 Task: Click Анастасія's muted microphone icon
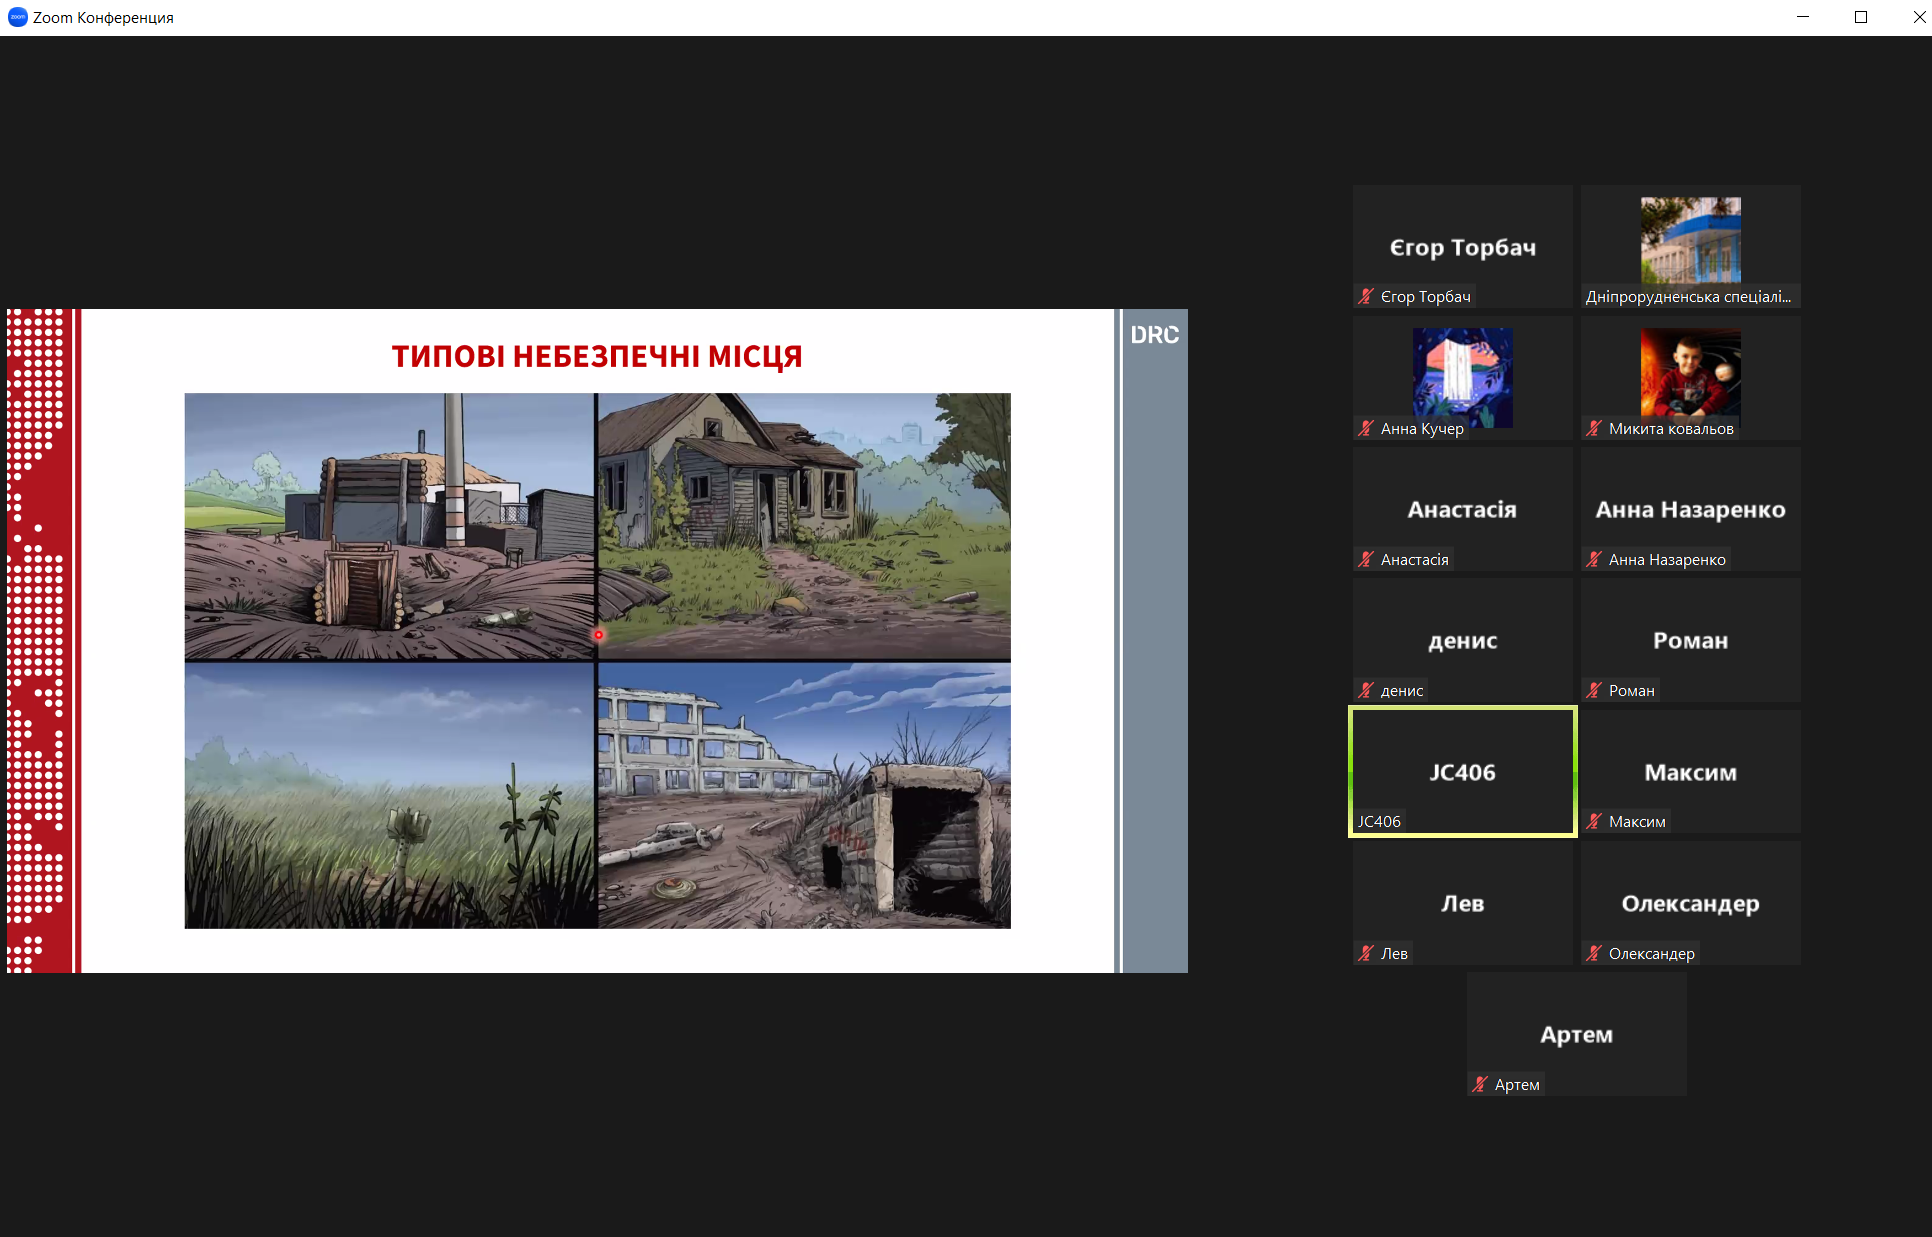(1366, 559)
